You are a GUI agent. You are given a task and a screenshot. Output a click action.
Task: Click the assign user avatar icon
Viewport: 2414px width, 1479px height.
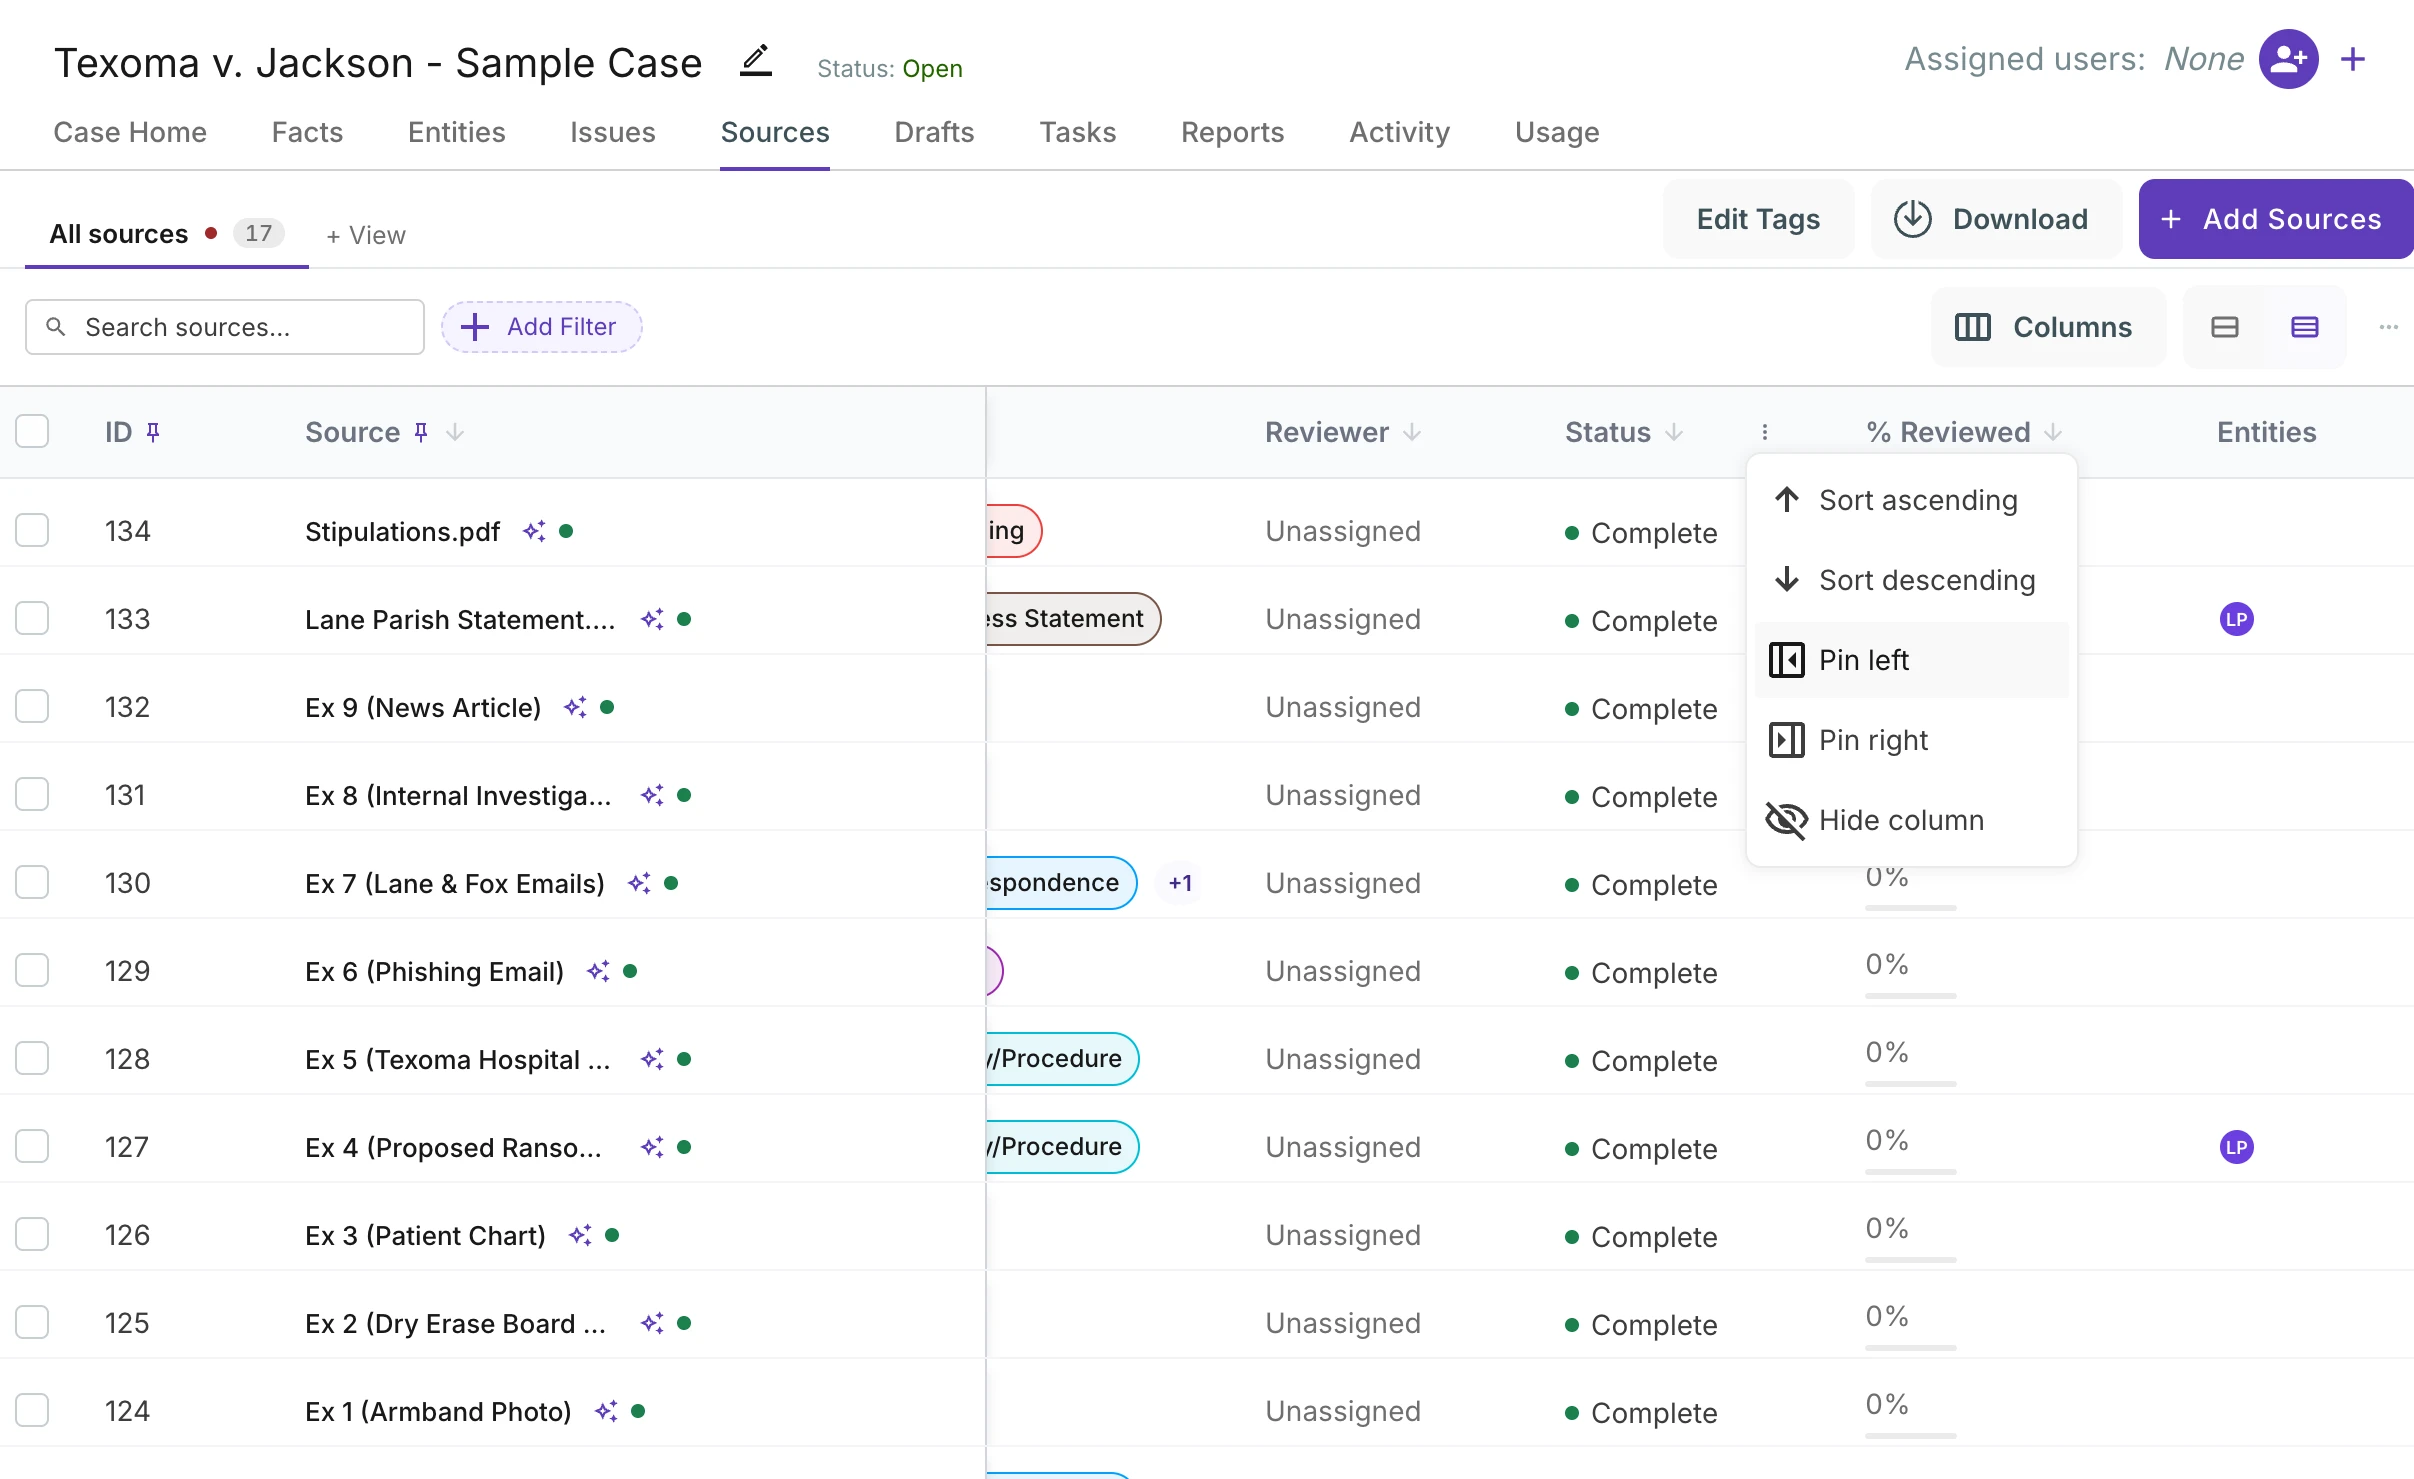point(2288,59)
